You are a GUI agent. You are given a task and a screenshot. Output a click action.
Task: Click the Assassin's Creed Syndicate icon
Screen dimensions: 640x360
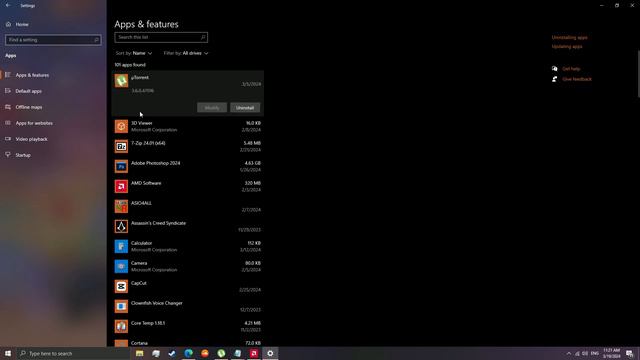pos(121,226)
